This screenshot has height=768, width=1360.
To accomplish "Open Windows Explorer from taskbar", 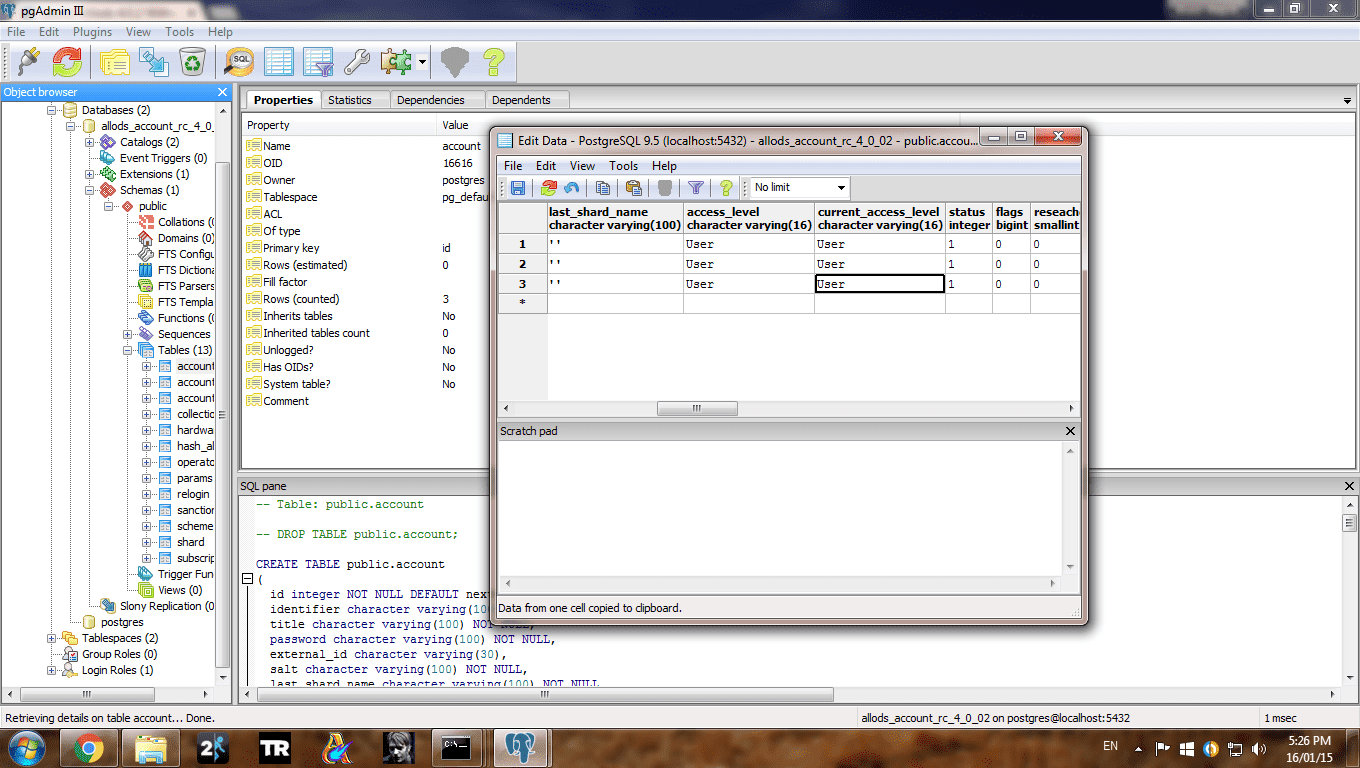I will 150,748.
